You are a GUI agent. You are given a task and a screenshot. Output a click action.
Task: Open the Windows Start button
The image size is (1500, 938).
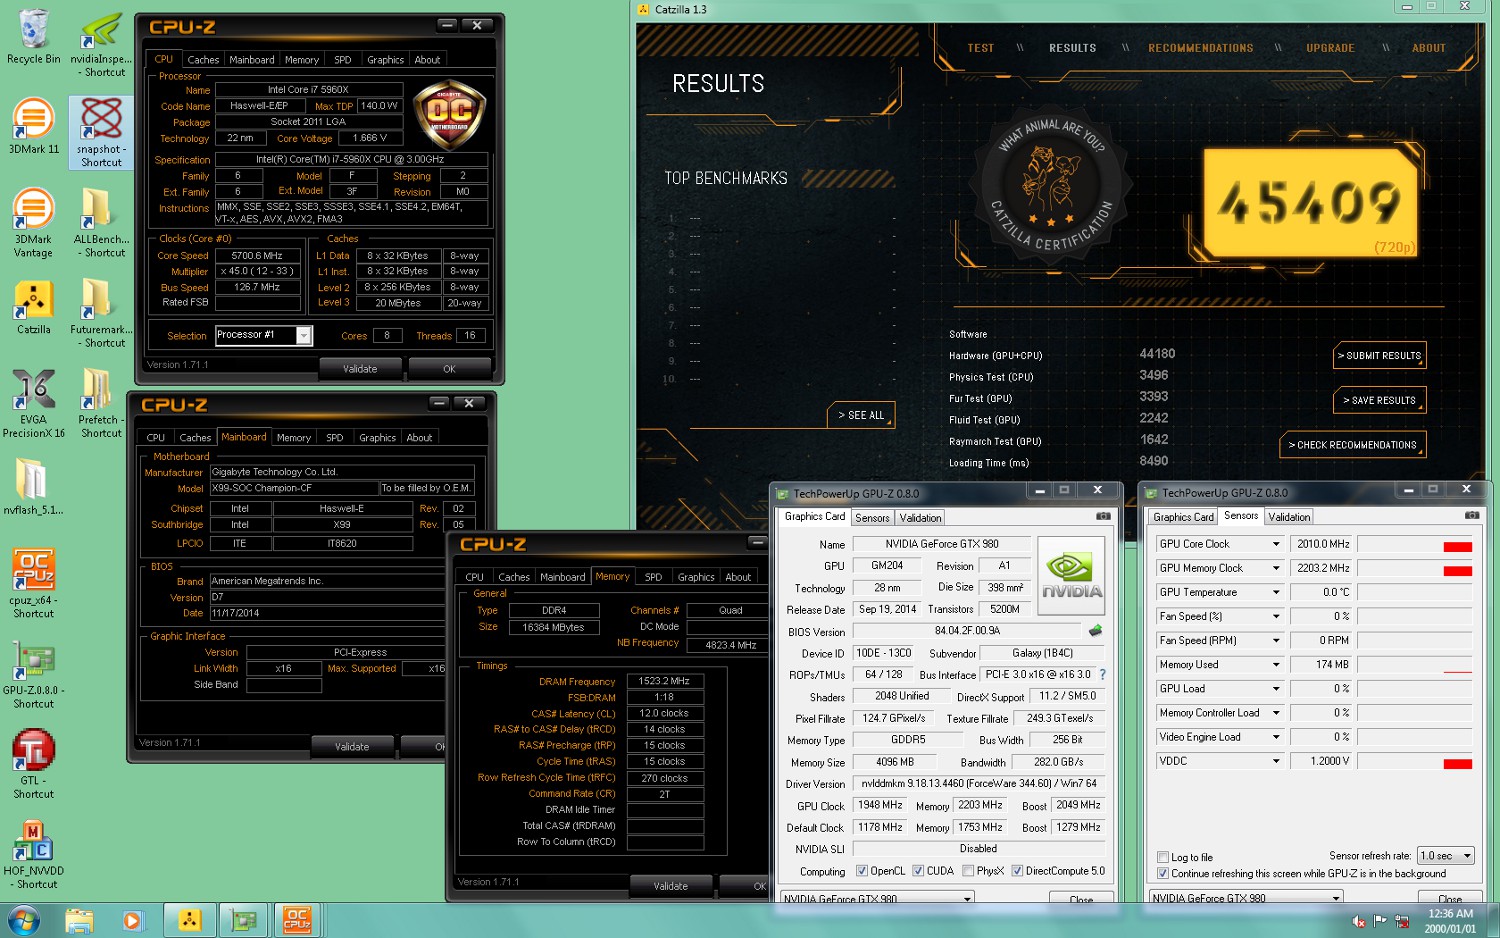tap(24, 920)
